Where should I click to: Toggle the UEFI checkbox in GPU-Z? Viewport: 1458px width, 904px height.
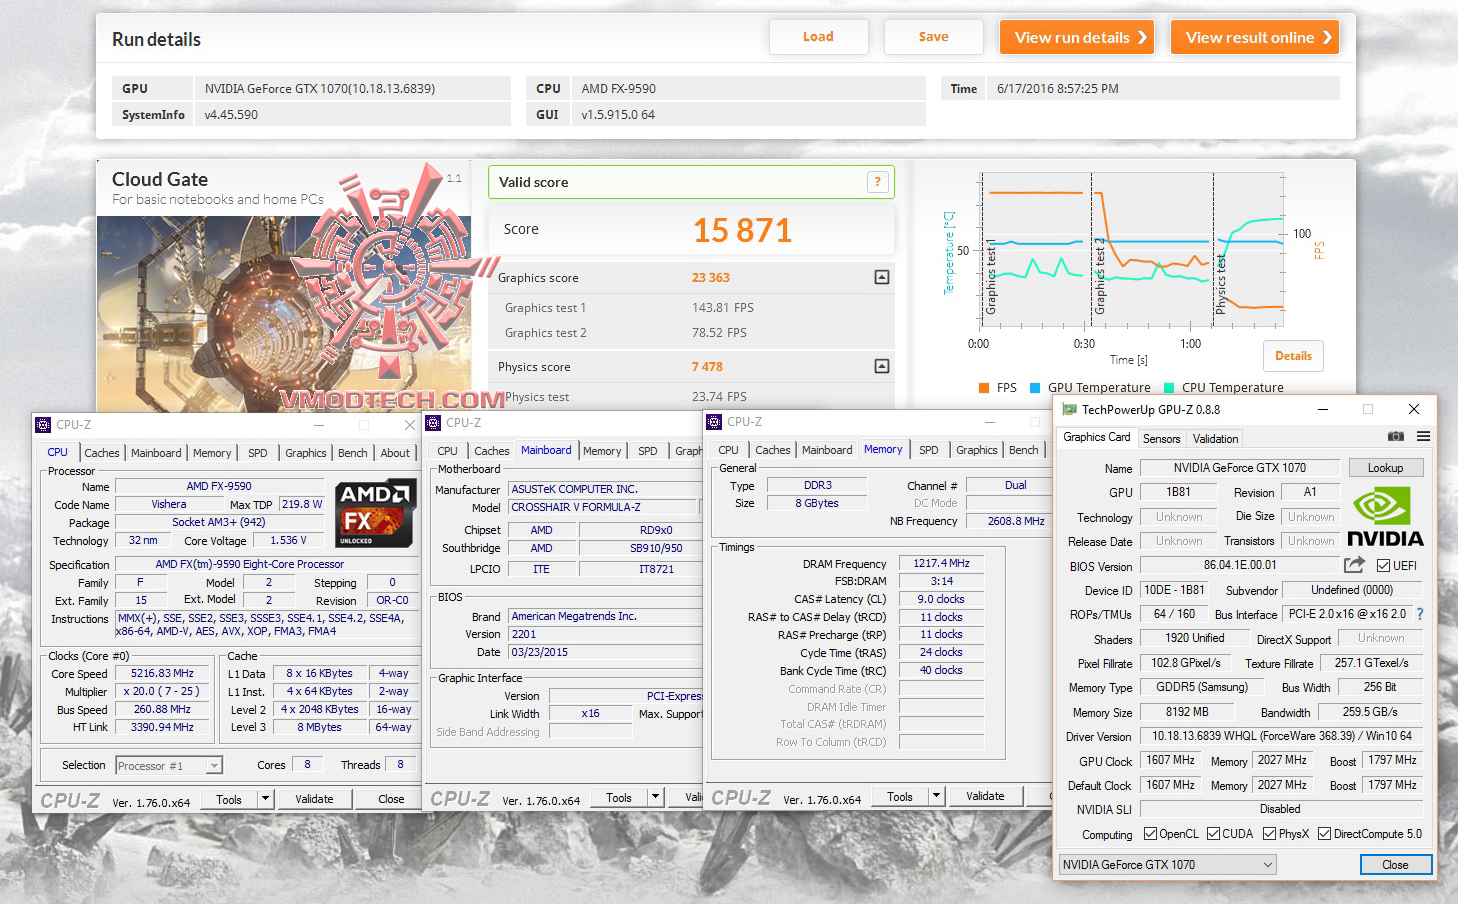coord(1383,566)
